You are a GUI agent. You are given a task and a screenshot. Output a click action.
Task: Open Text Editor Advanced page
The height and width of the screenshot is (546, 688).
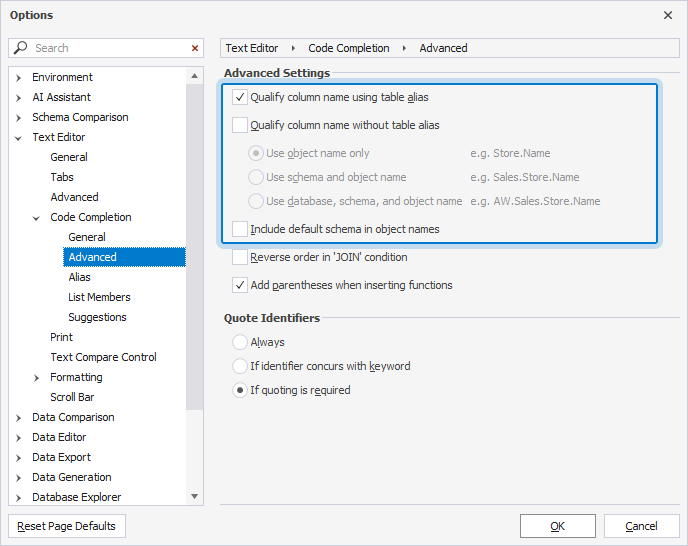click(x=74, y=197)
